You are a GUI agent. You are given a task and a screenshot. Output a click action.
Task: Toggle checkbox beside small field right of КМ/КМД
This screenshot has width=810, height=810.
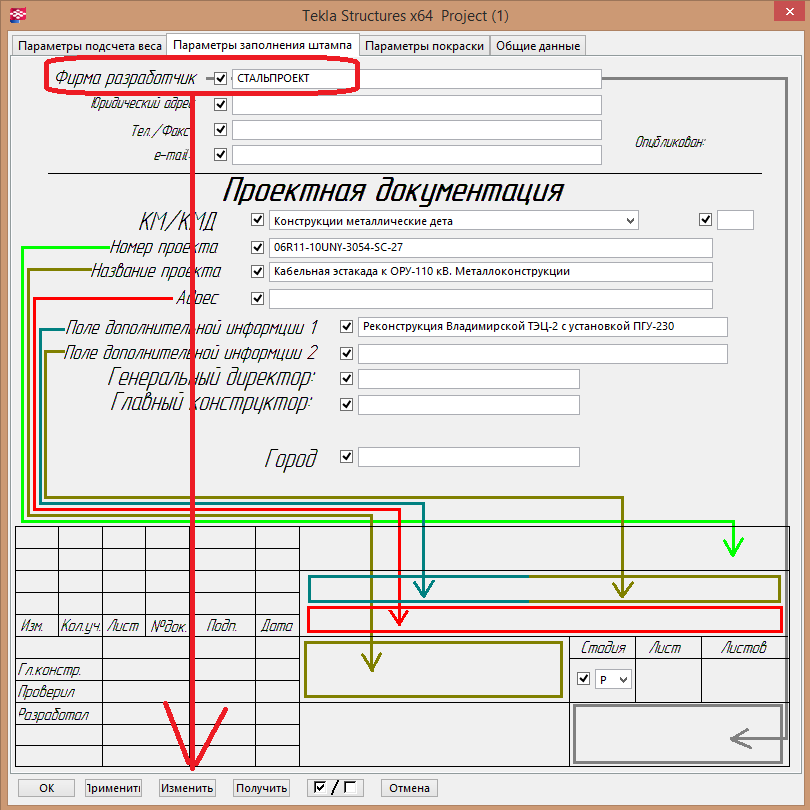(x=705, y=220)
